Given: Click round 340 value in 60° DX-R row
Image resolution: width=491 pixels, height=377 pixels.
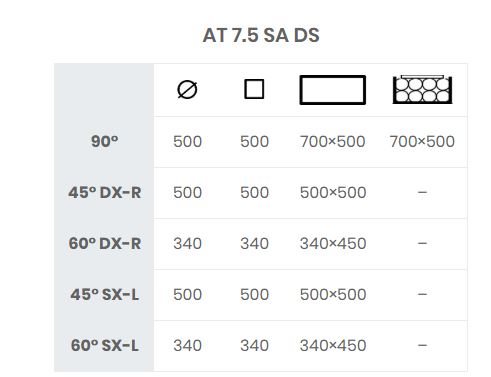Looking at the screenshot, I should [187, 243].
